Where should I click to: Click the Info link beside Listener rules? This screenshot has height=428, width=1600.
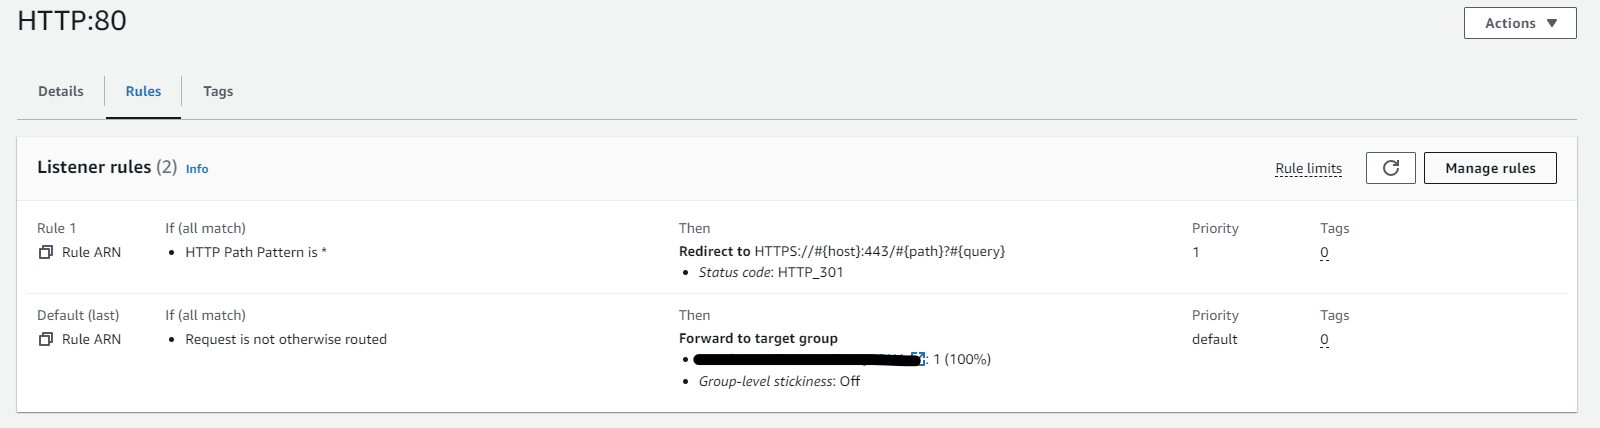197,169
